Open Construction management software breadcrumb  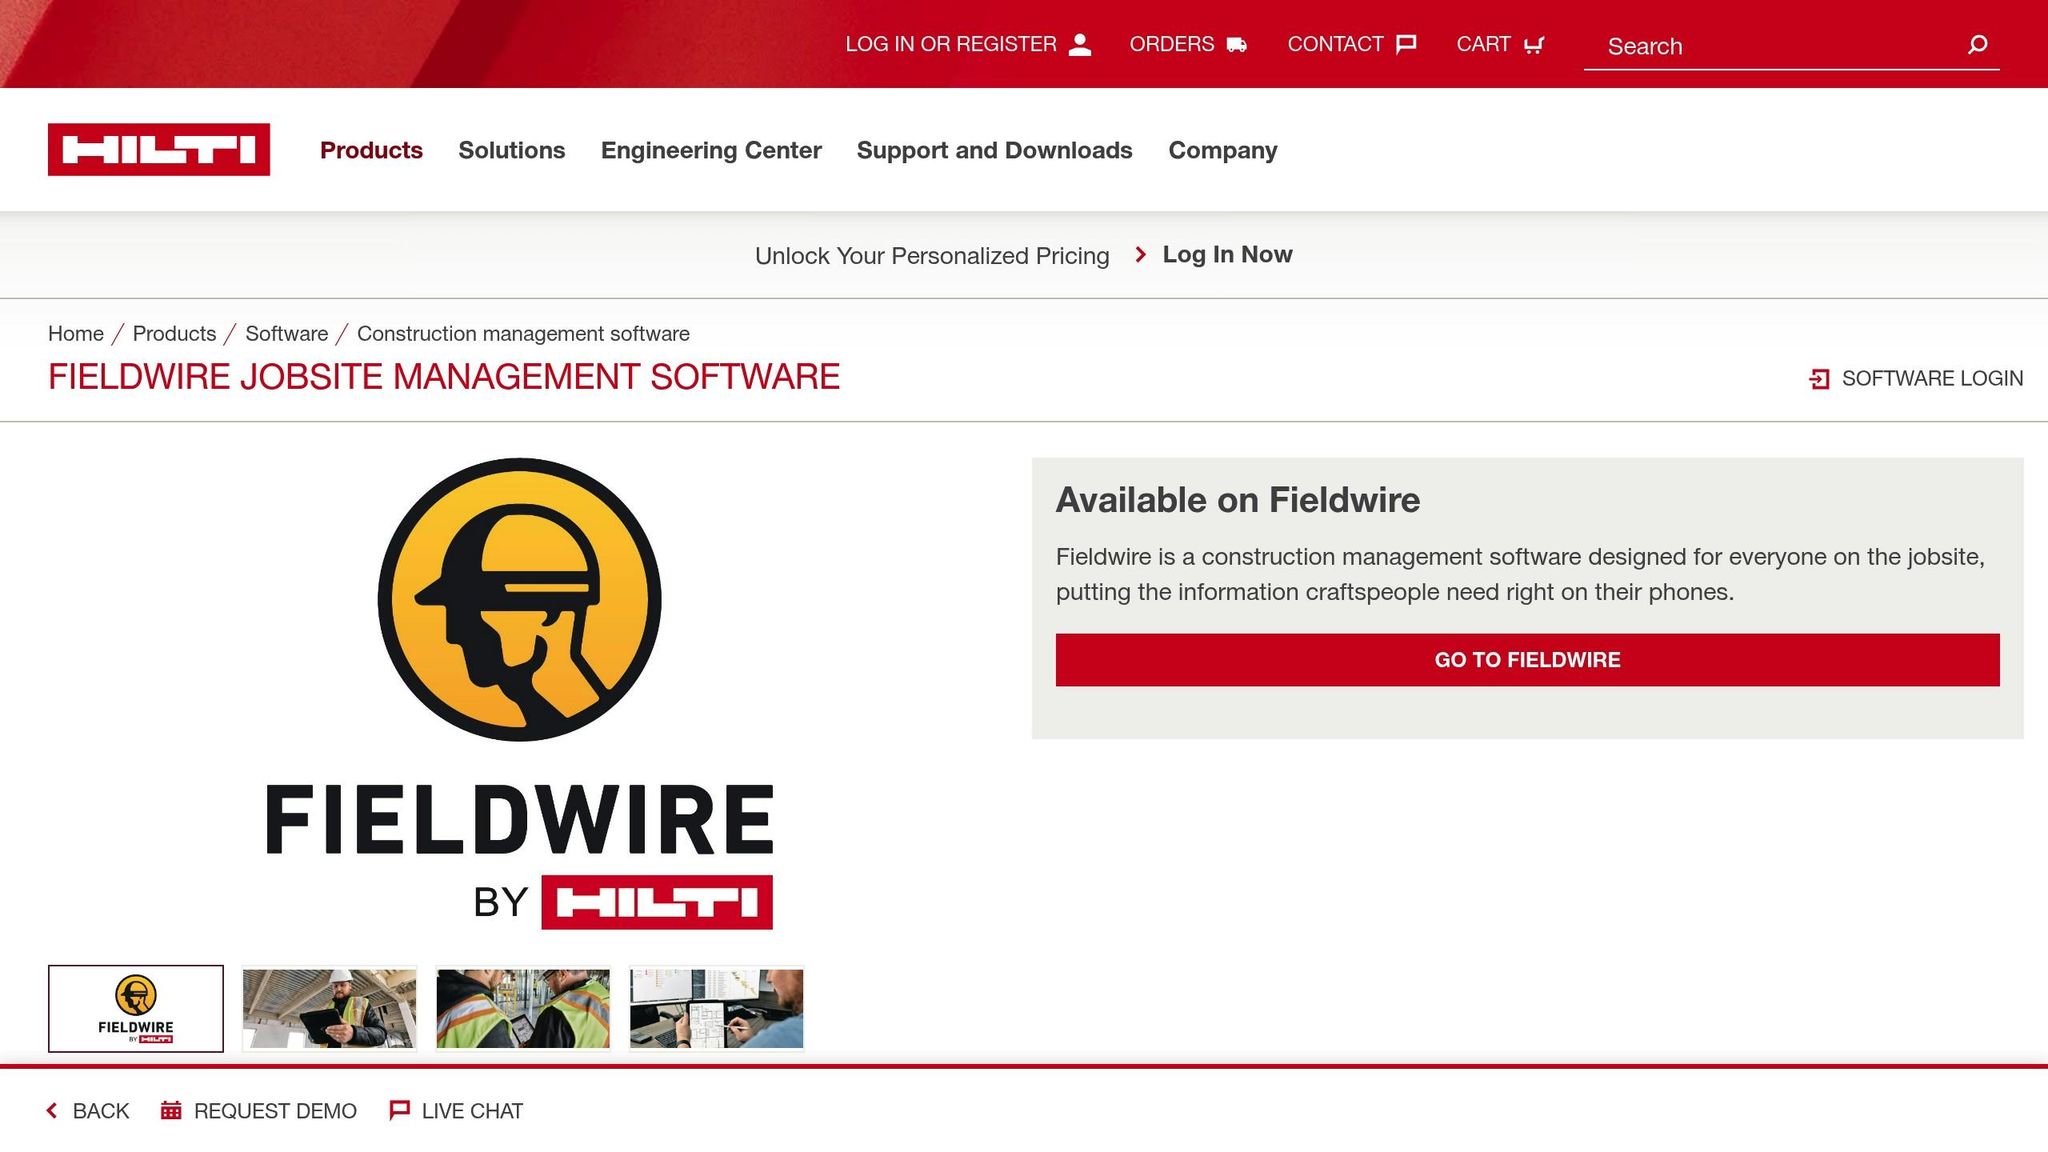coord(523,333)
